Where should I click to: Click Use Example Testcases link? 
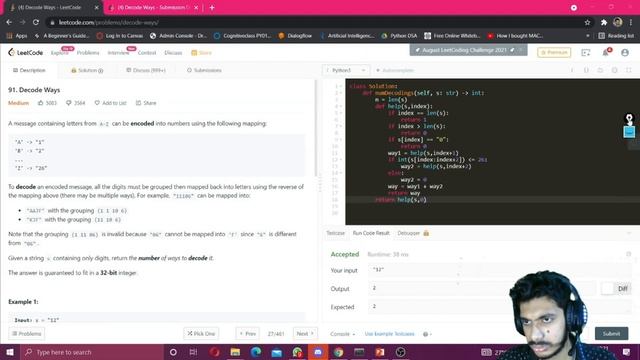389,334
